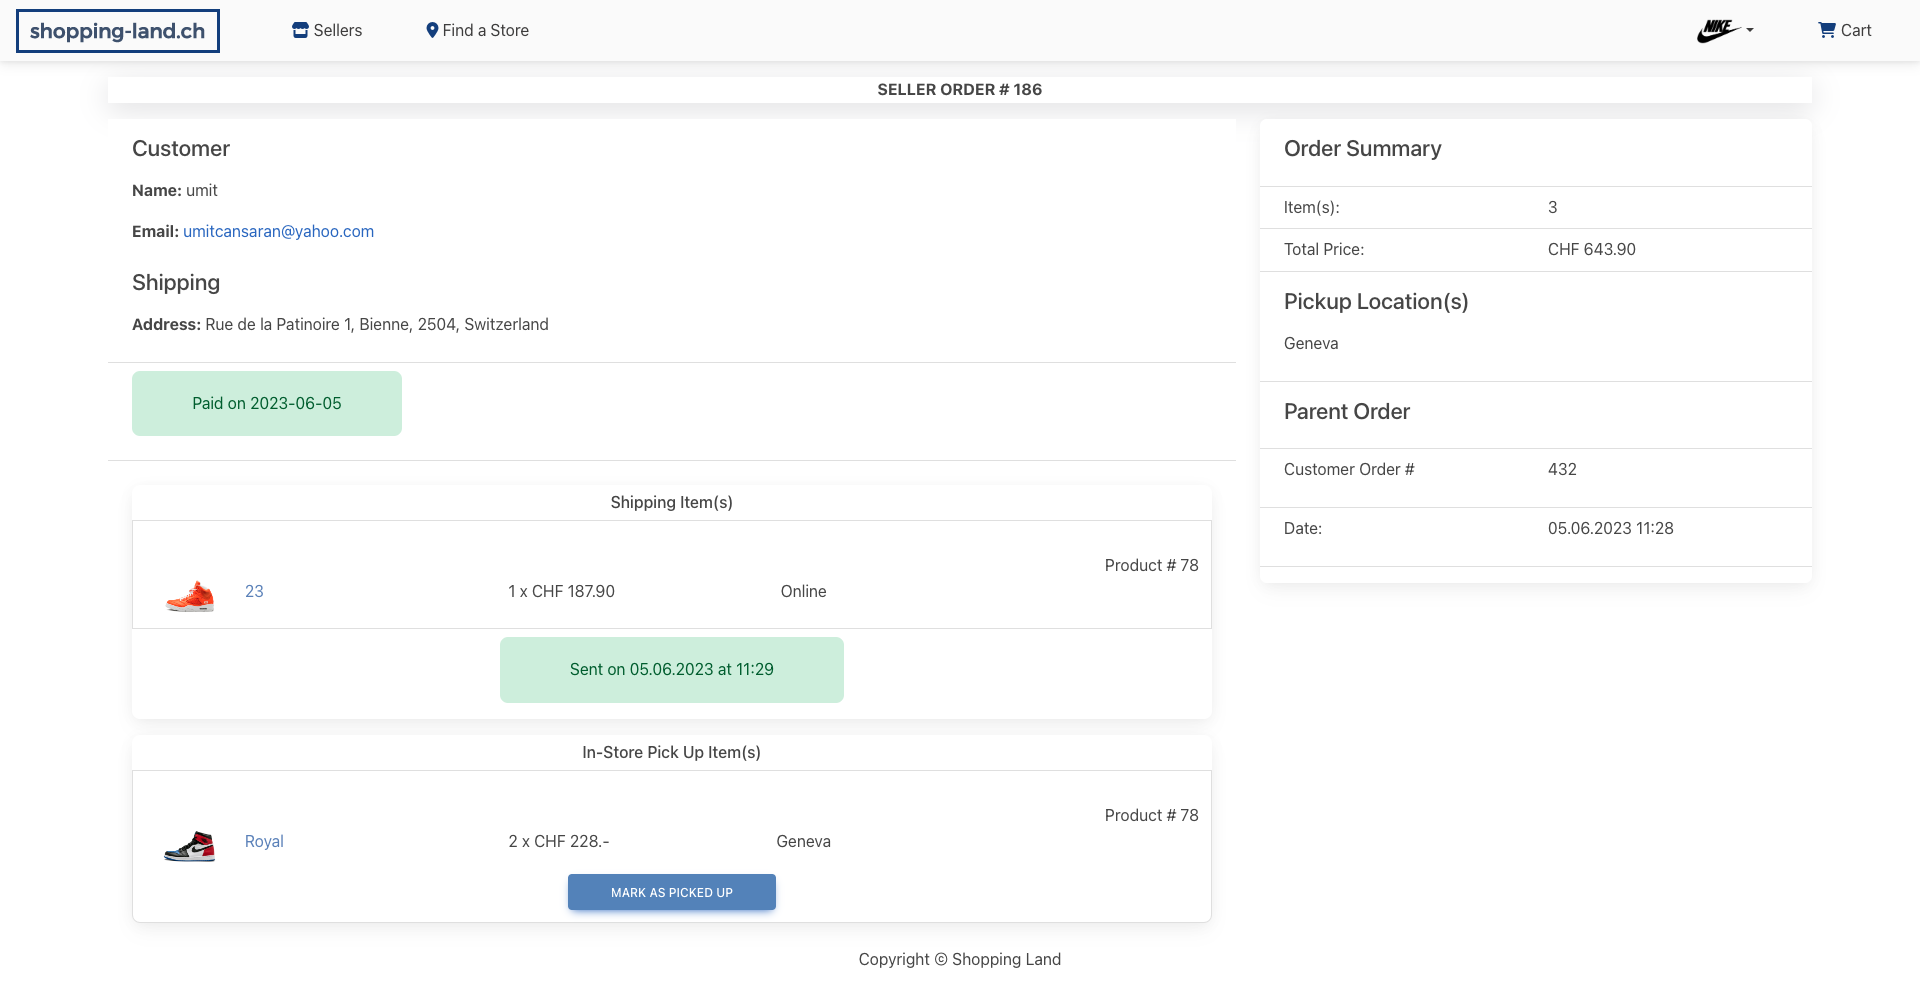Click the Nike swoosh logo in navbar

[1716, 30]
